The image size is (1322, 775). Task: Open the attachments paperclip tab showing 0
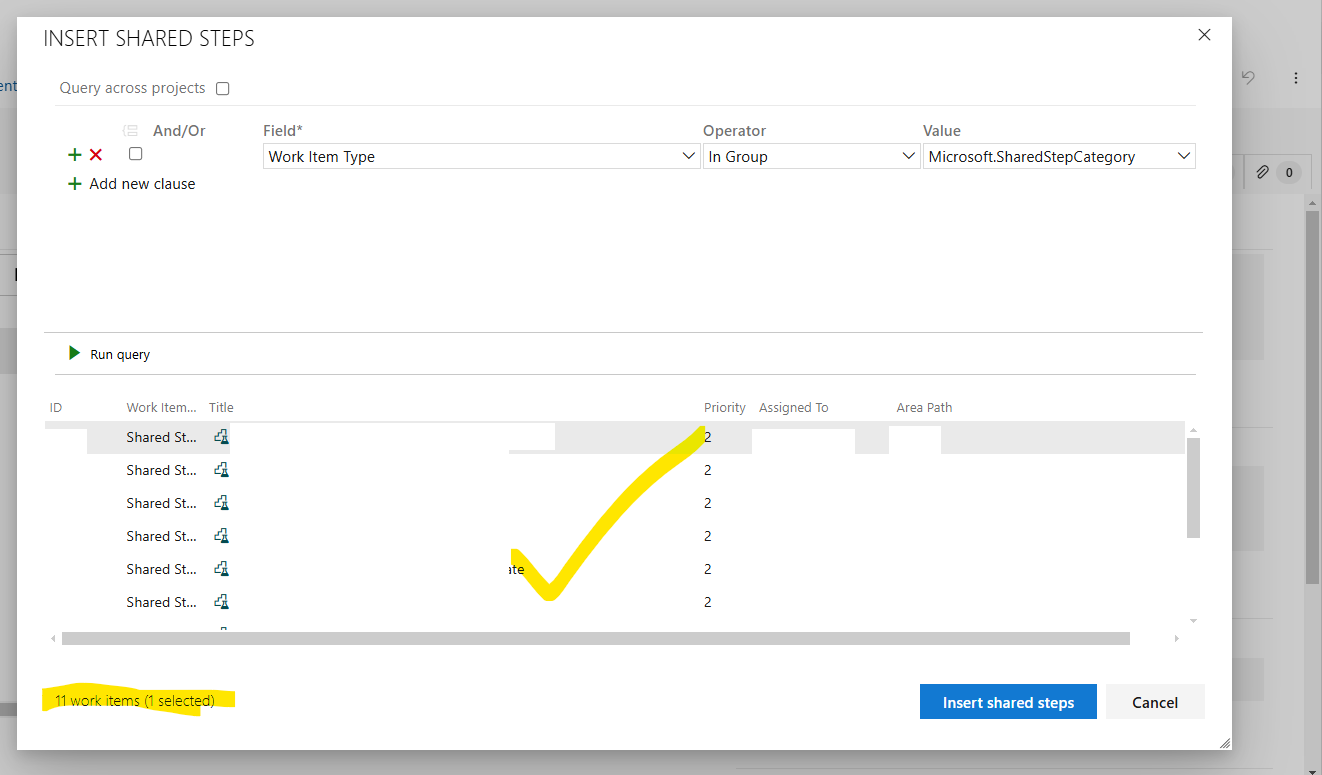coord(1276,173)
